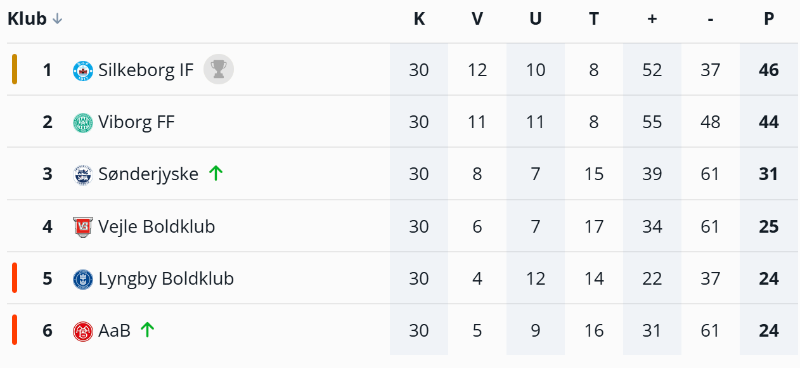
Task: Click the Lyngby Boldklub club crest
Action: point(83,279)
